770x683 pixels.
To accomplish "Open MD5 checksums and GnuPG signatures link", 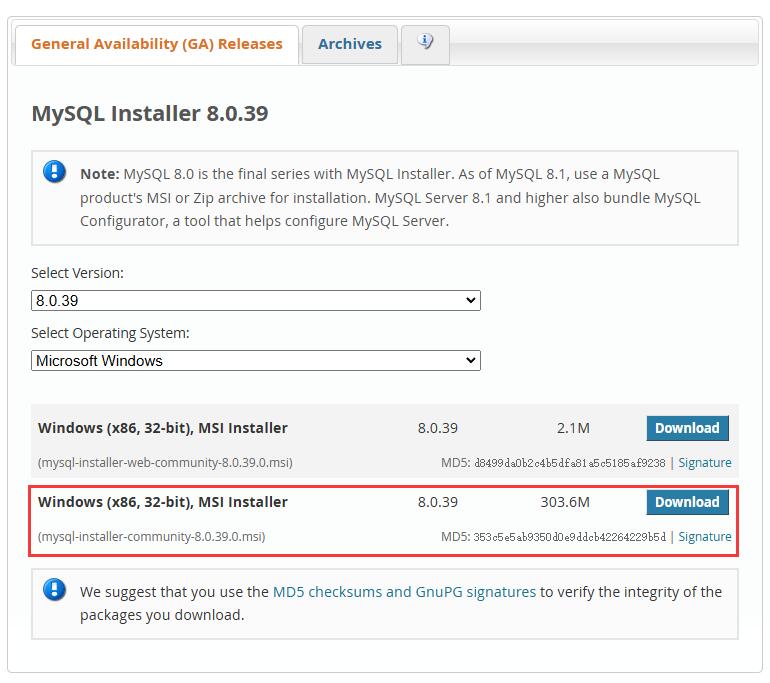I will click(404, 592).
